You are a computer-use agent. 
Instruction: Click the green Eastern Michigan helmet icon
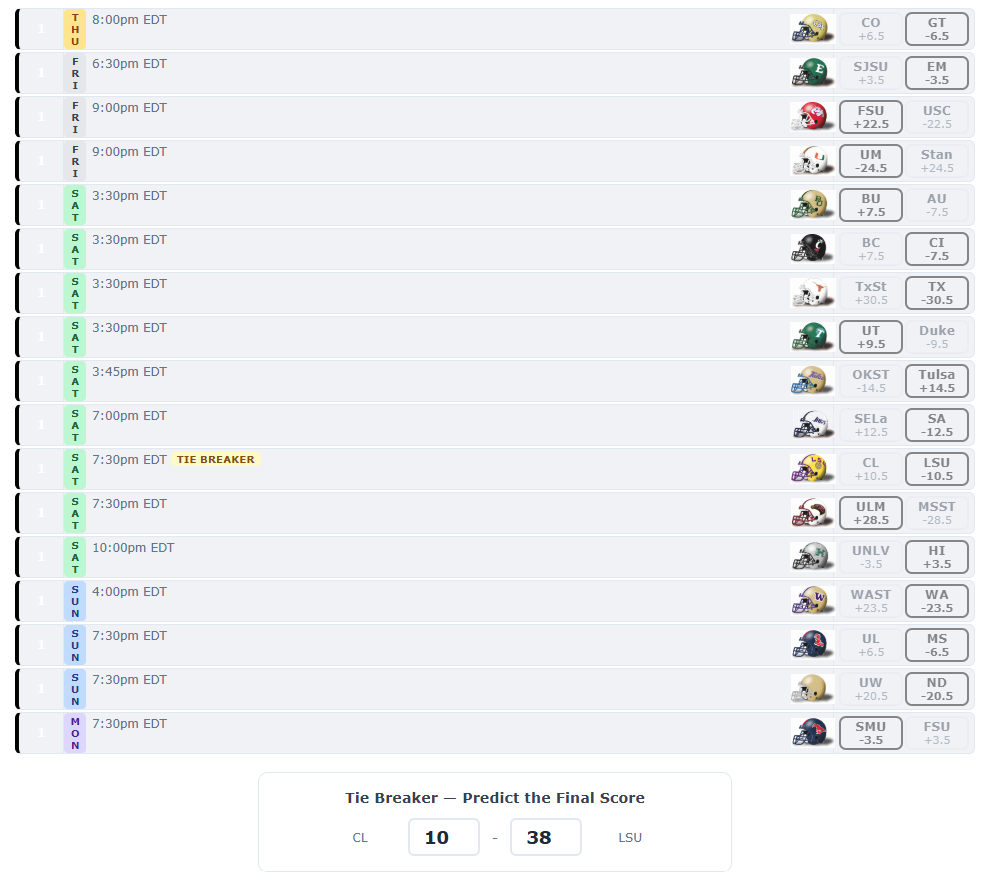[811, 73]
